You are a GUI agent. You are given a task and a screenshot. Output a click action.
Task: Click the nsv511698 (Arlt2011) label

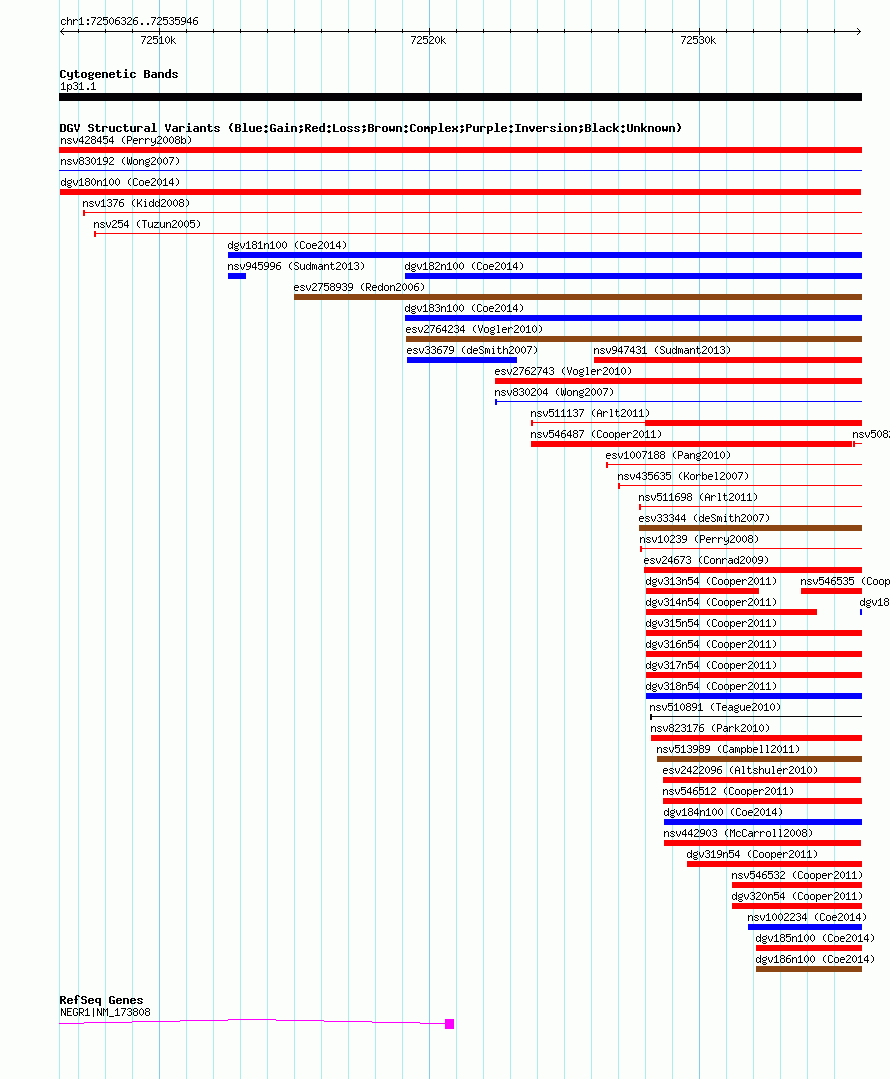tap(698, 497)
